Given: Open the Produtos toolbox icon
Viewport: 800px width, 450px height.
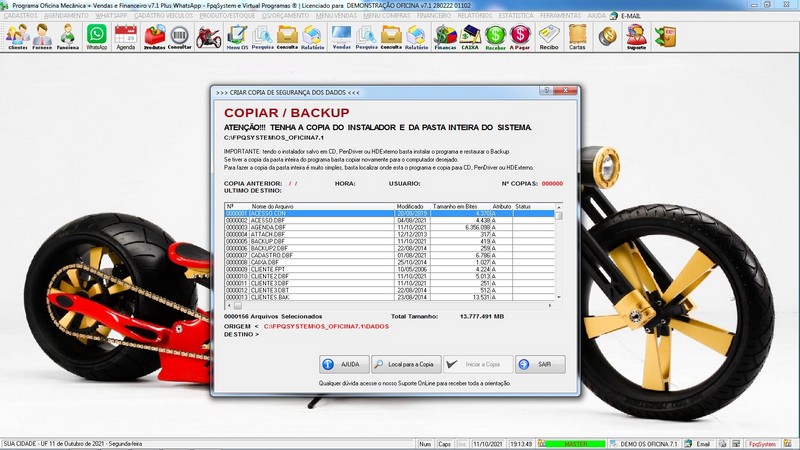Looking at the screenshot, I should coord(155,37).
